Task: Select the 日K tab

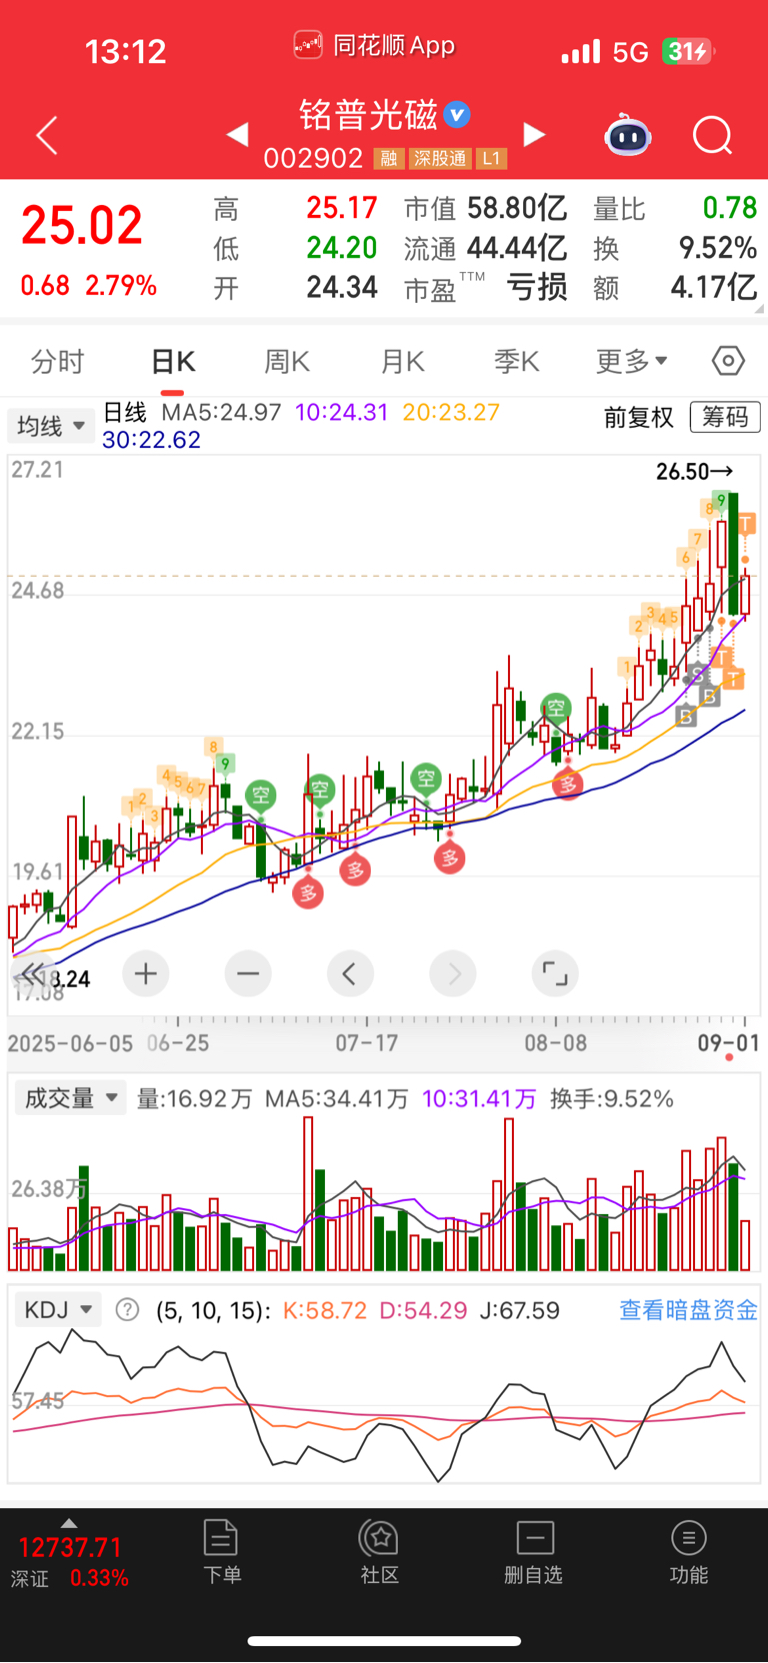Action: point(172,361)
